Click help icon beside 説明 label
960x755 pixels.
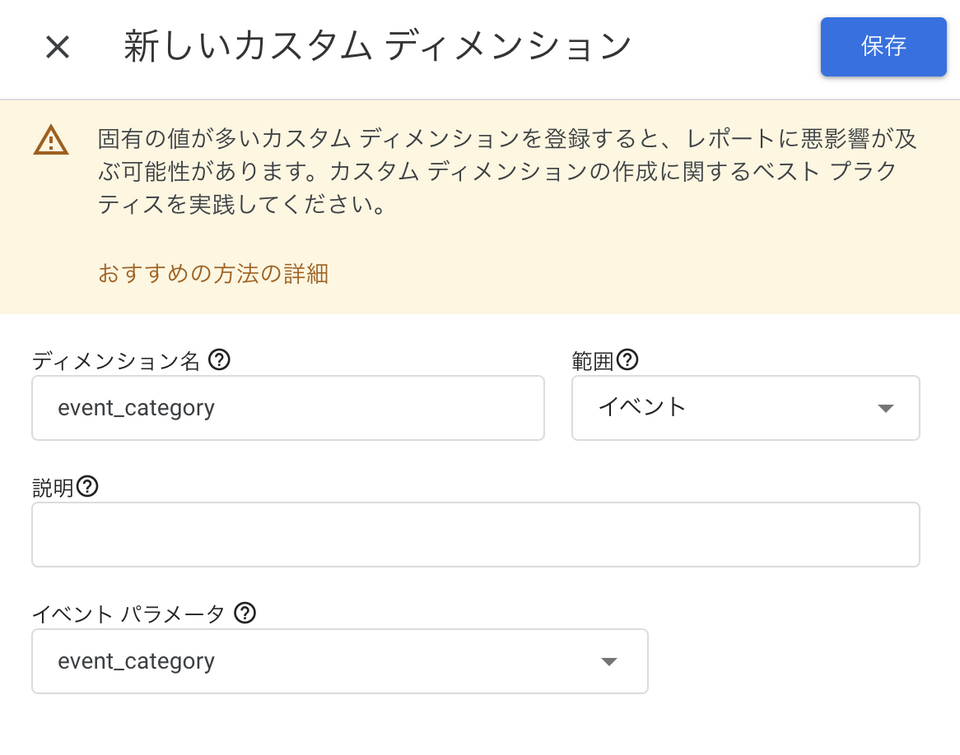(88, 487)
